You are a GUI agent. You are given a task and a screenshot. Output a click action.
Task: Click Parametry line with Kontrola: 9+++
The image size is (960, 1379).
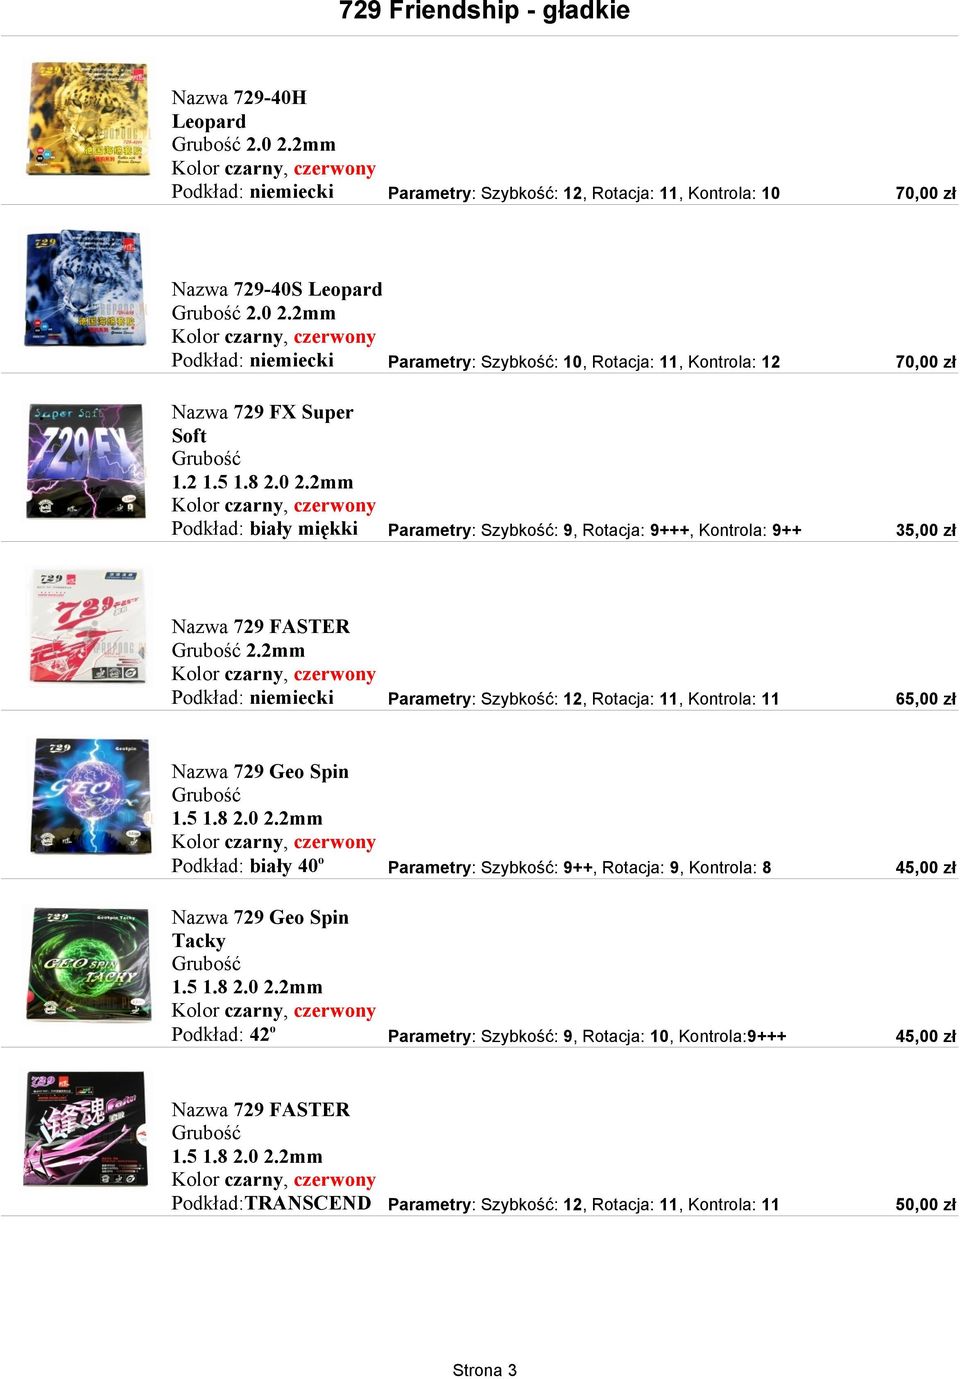tap(587, 1036)
